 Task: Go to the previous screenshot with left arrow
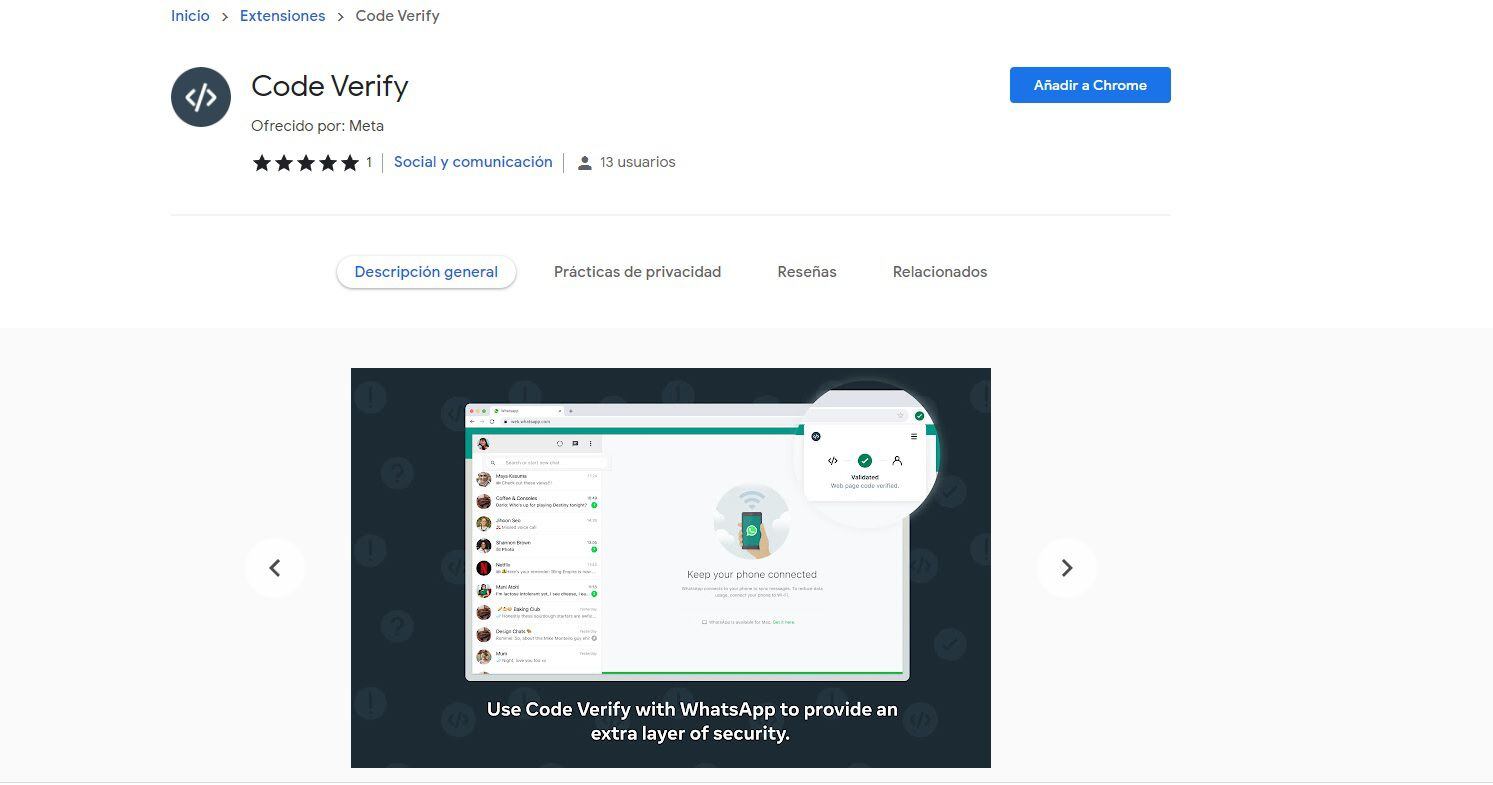pos(275,568)
